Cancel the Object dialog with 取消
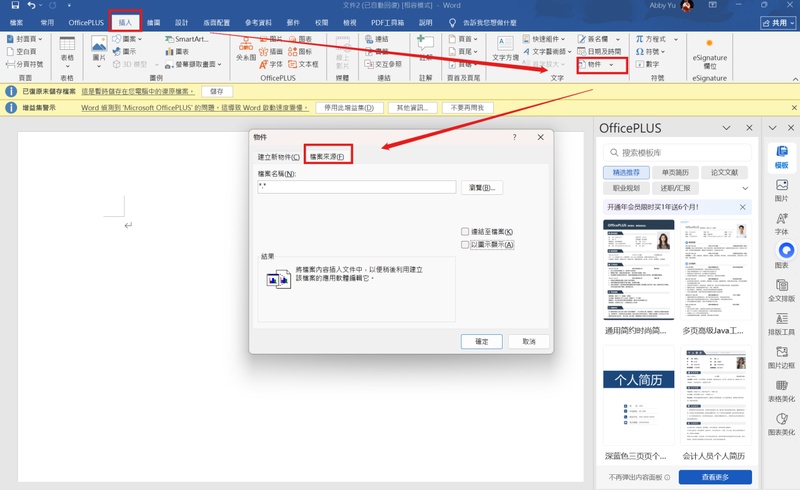The height and width of the screenshot is (490, 800). 529,341
